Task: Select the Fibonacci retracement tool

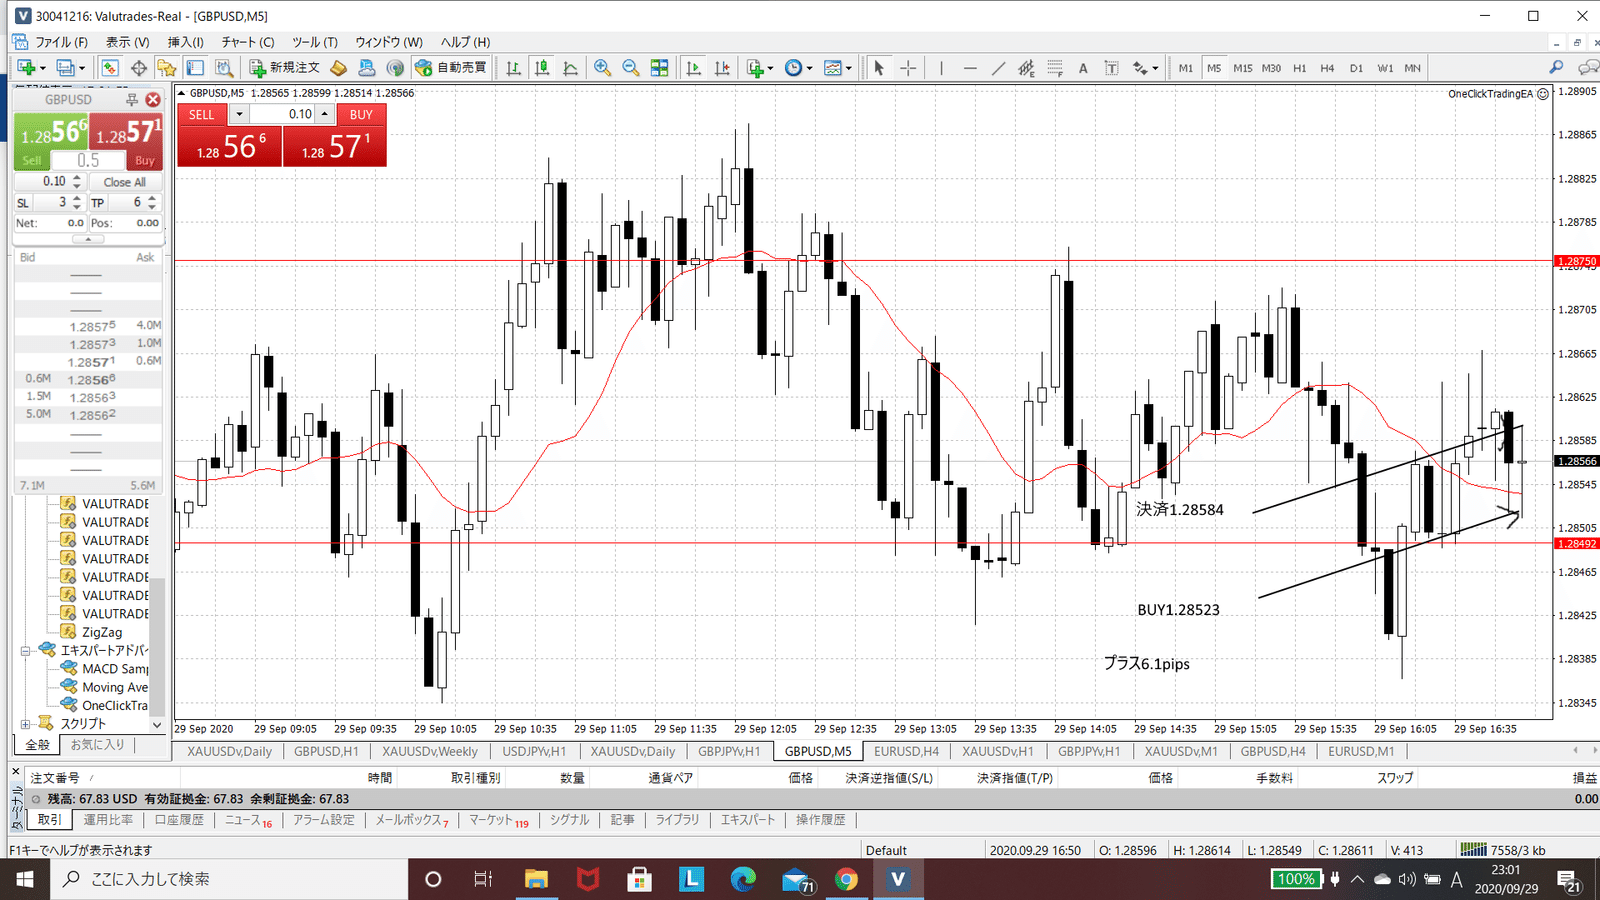Action: pos(1055,68)
